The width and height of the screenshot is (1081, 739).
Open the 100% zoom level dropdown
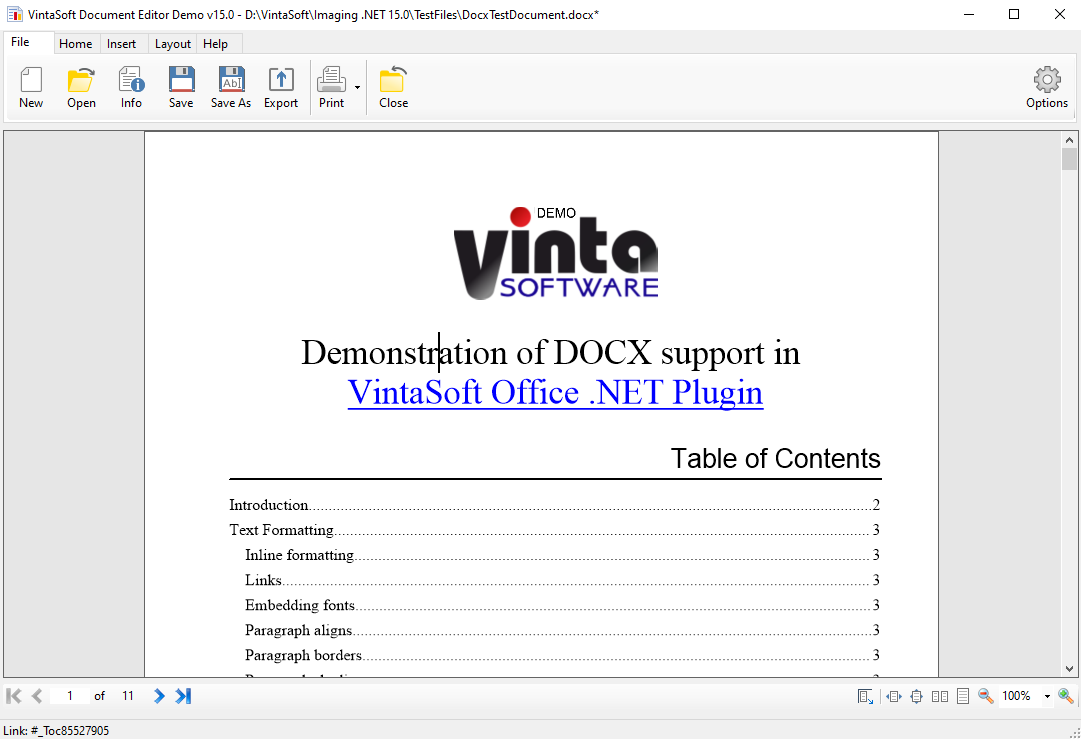click(1047, 696)
